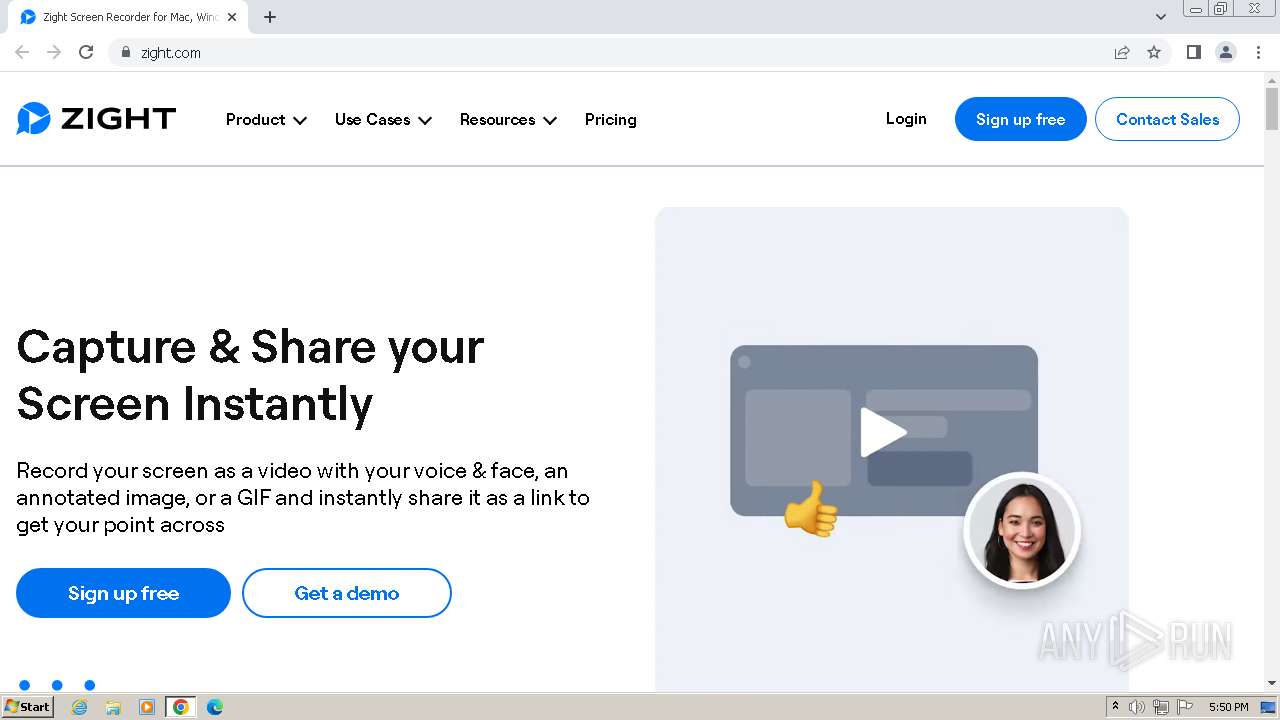Open network status tray icon
1280x720 pixels.
[1161, 707]
